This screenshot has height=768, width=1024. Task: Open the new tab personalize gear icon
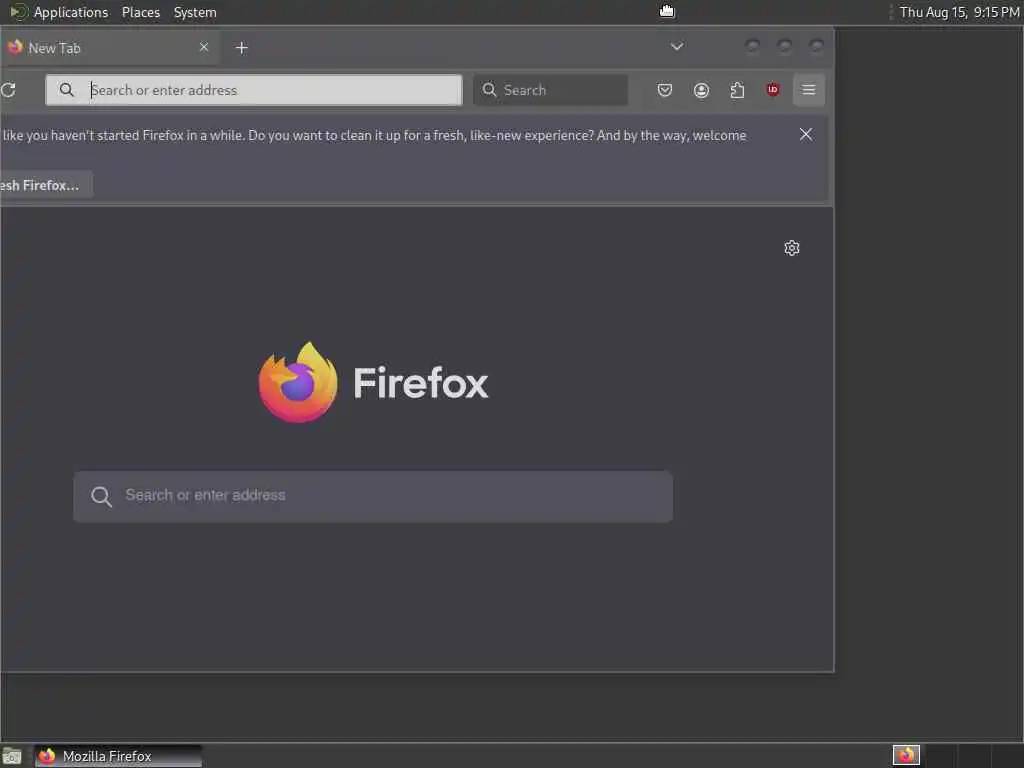[x=792, y=248]
